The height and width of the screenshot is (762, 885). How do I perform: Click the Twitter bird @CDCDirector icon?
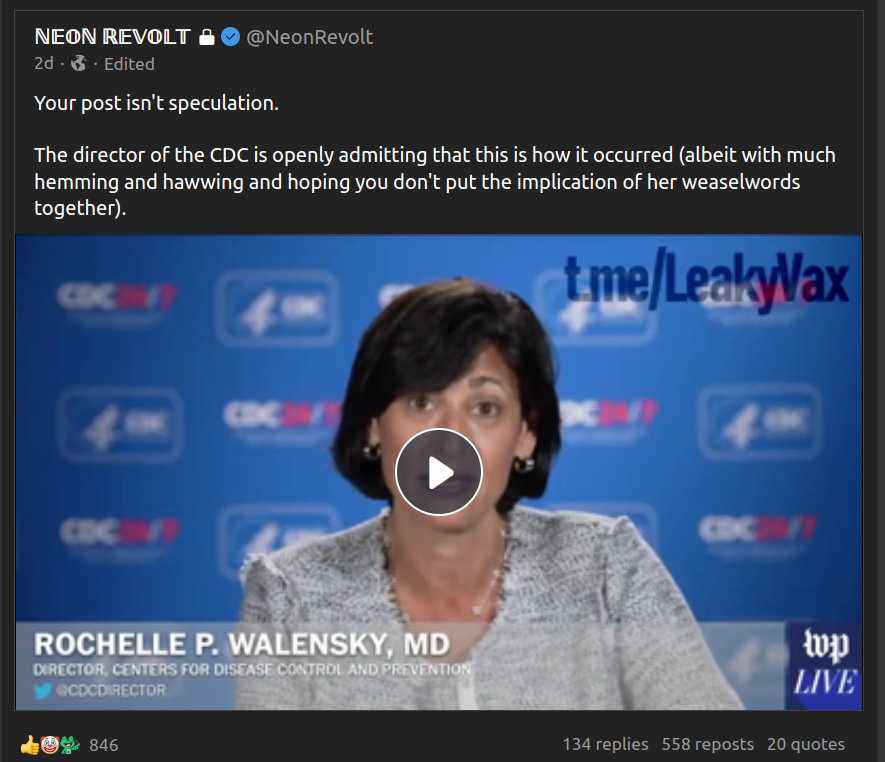(42, 690)
